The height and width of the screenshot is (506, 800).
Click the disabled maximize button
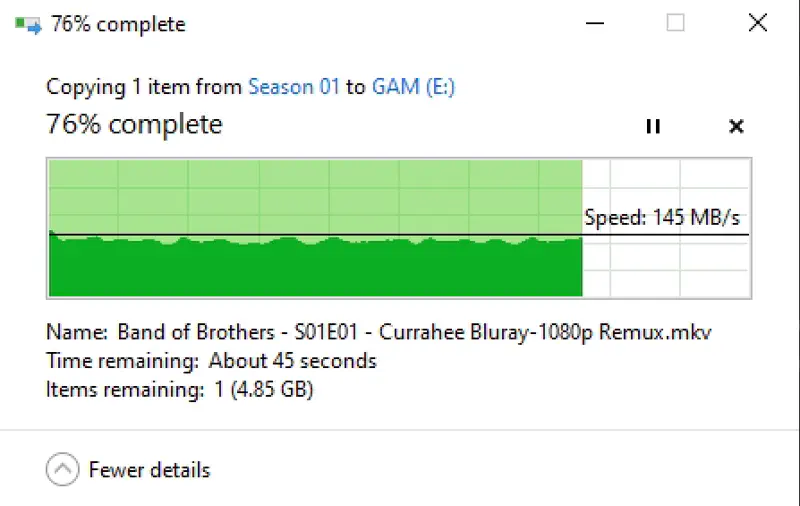pyautogui.click(x=675, y=24)
